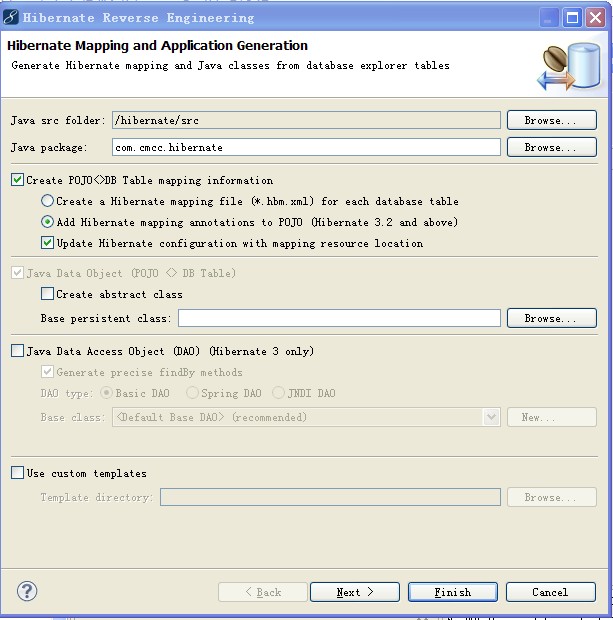The image size is (613, 620).
Task: Browse for the Java src folder
Action: point(552,120)
